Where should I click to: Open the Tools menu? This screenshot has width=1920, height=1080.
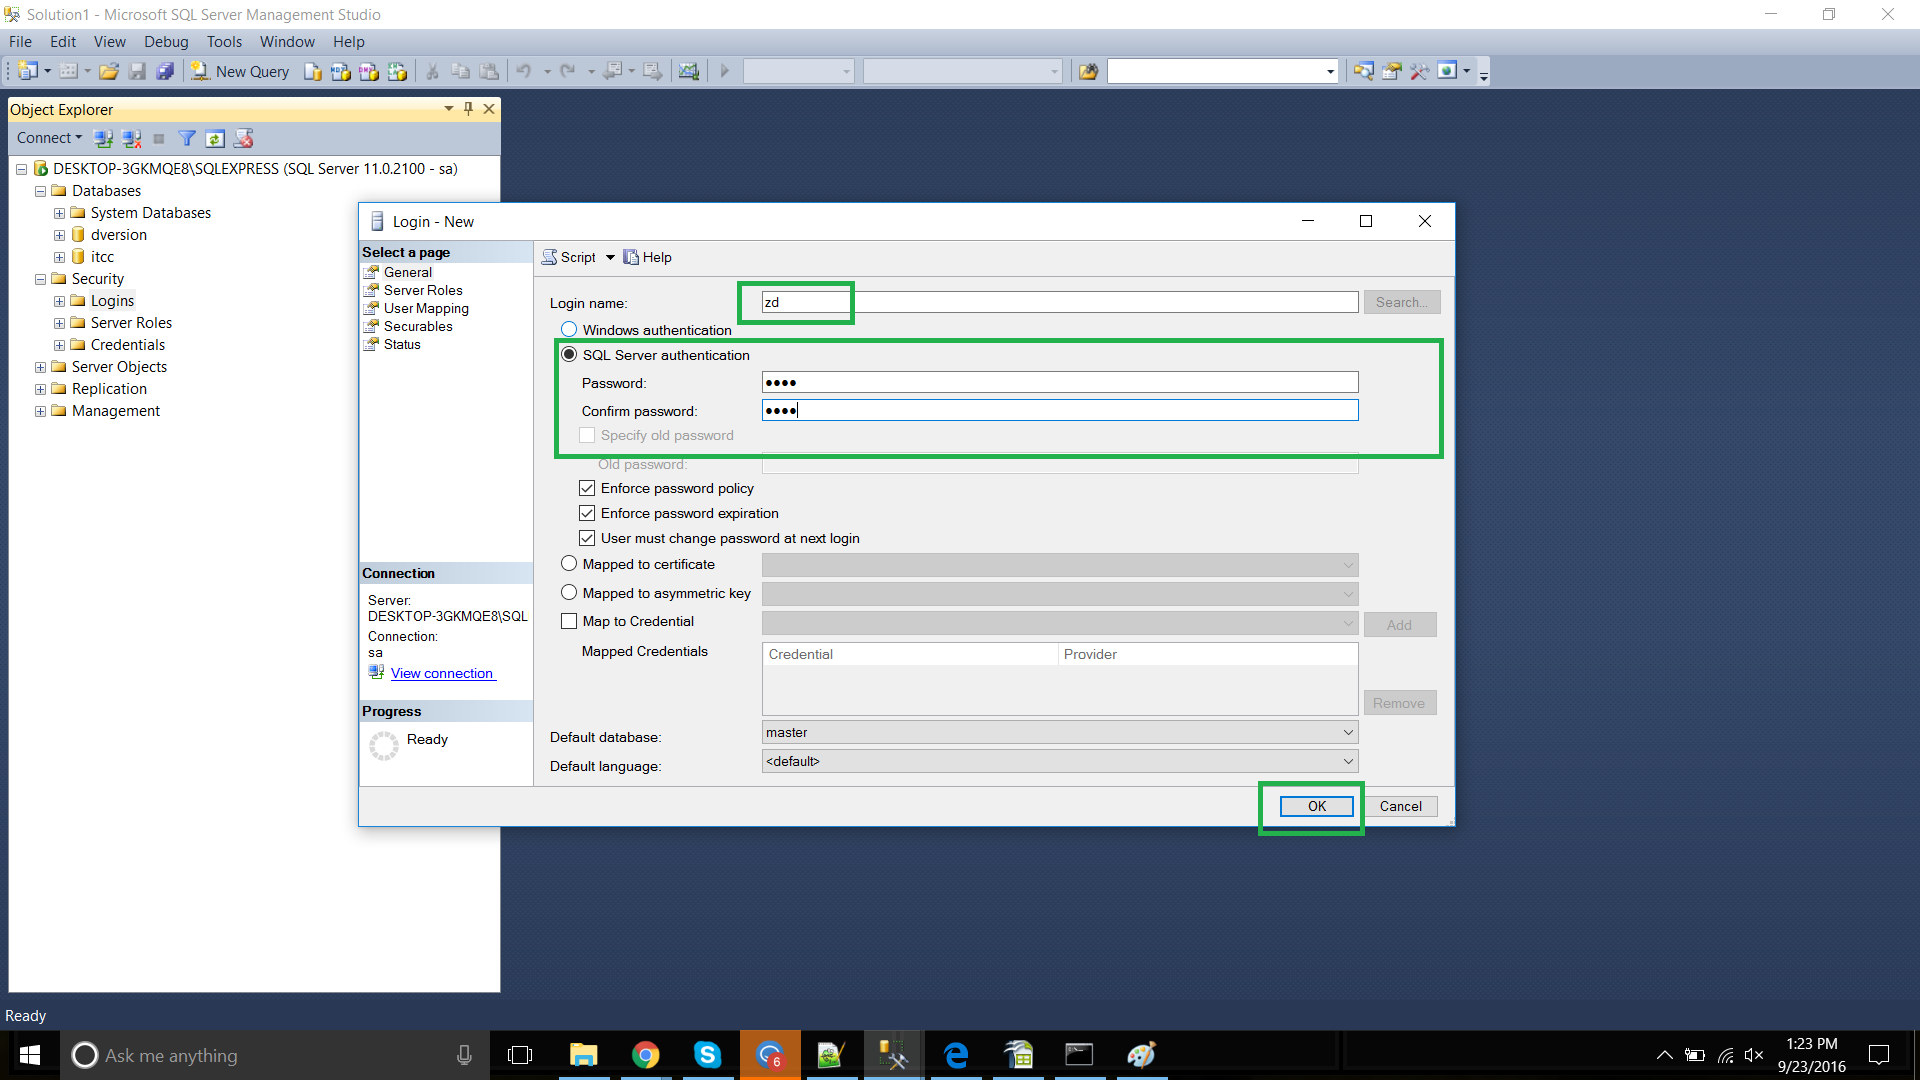coord(224,41)
